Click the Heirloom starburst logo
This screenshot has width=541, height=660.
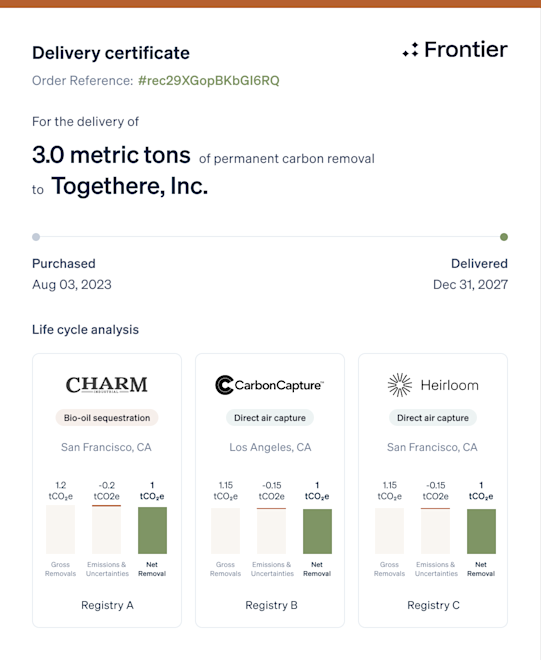tap(399, 385)
